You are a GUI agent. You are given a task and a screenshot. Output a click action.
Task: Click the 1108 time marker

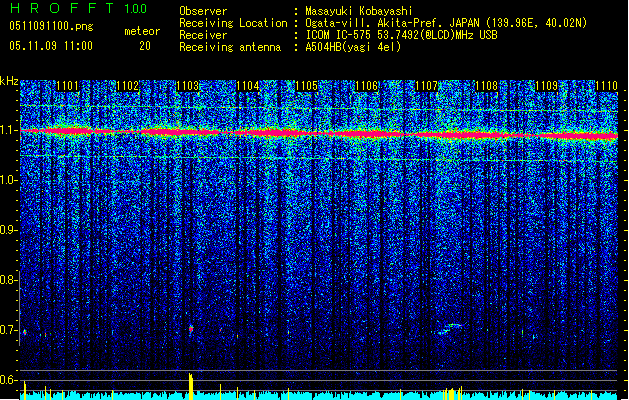pyautogui.click(x=486, y=86)
